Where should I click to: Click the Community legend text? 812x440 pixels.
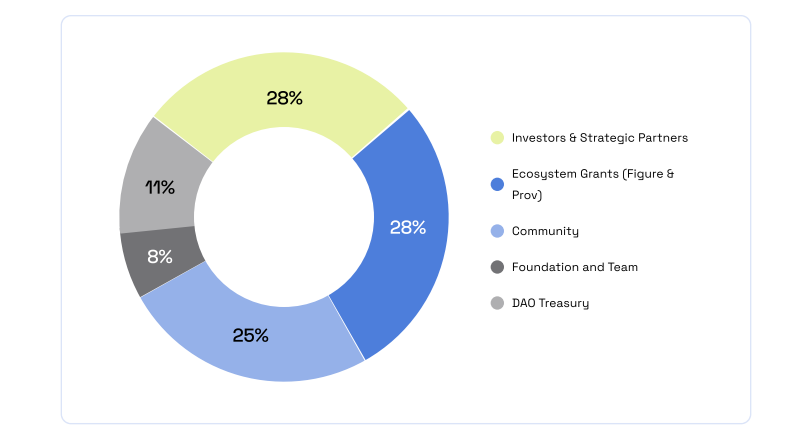545,231
